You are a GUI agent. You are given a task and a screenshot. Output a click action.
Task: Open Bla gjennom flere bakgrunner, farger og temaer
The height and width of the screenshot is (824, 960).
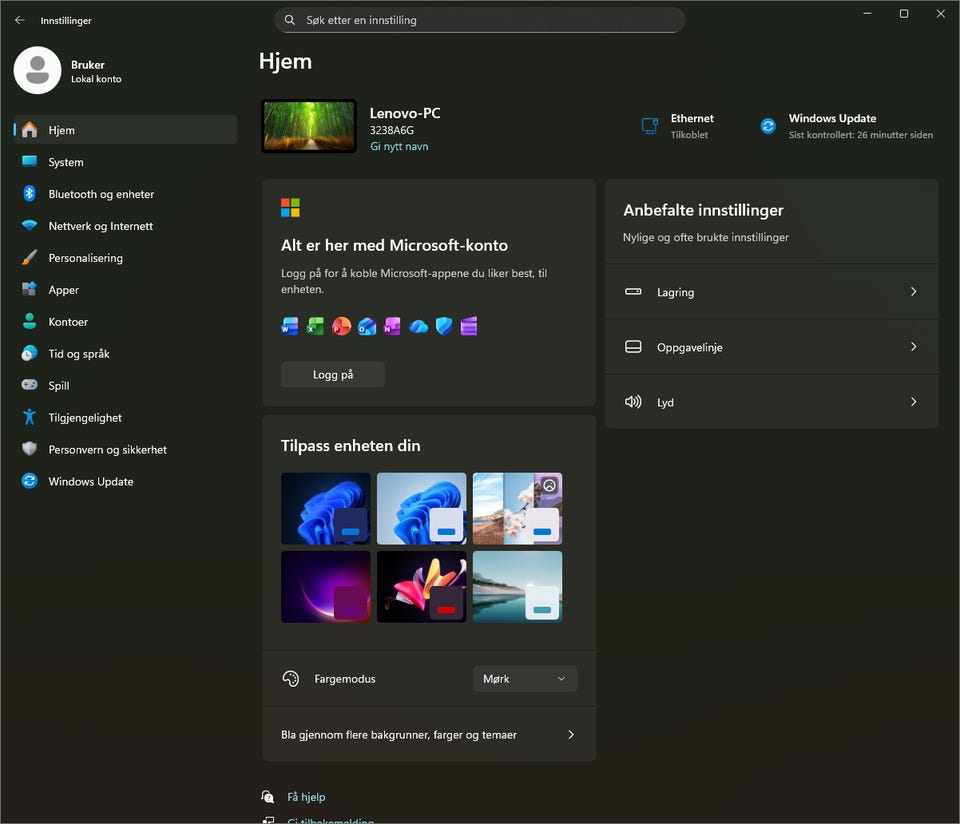tap(428, 735)
